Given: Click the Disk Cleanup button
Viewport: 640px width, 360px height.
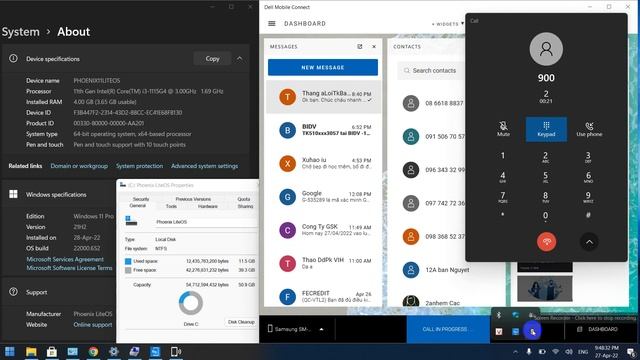Looking at the screenshot, I should point(241,322).
